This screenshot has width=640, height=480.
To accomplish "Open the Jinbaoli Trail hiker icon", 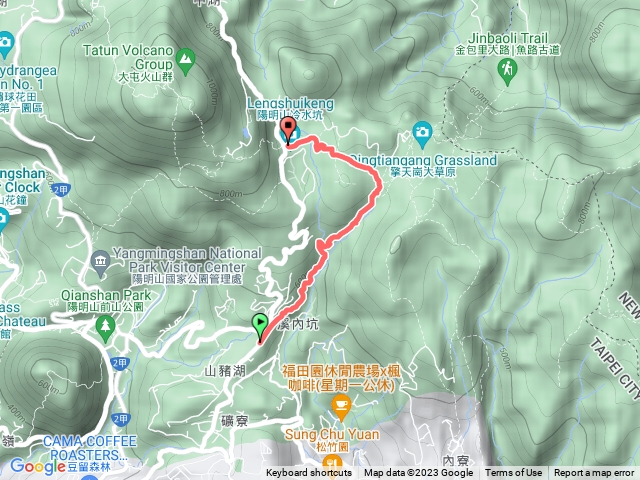I will pos(507,72).
